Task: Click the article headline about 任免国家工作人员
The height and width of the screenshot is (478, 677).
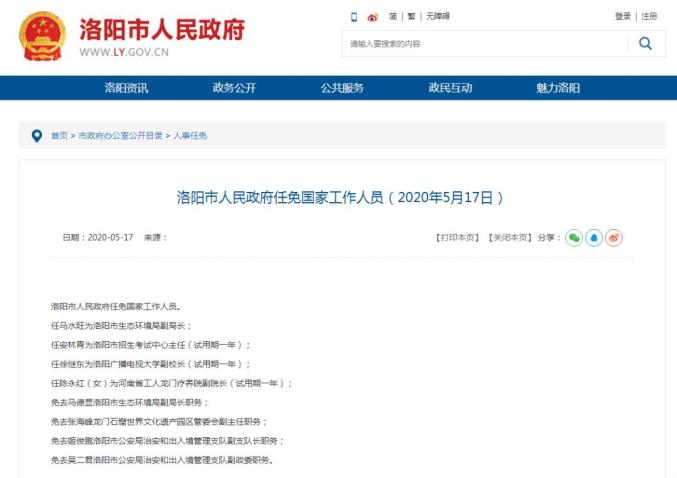Action: click(340, 198)
